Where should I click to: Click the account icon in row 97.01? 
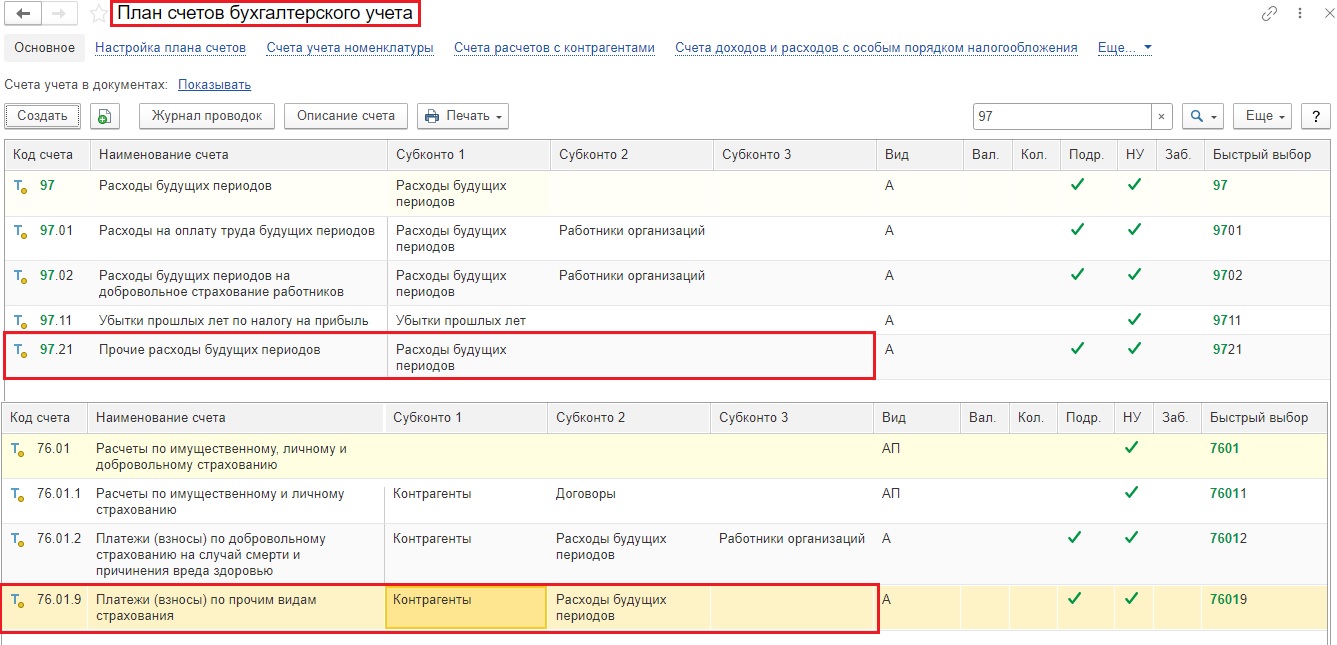19,231
